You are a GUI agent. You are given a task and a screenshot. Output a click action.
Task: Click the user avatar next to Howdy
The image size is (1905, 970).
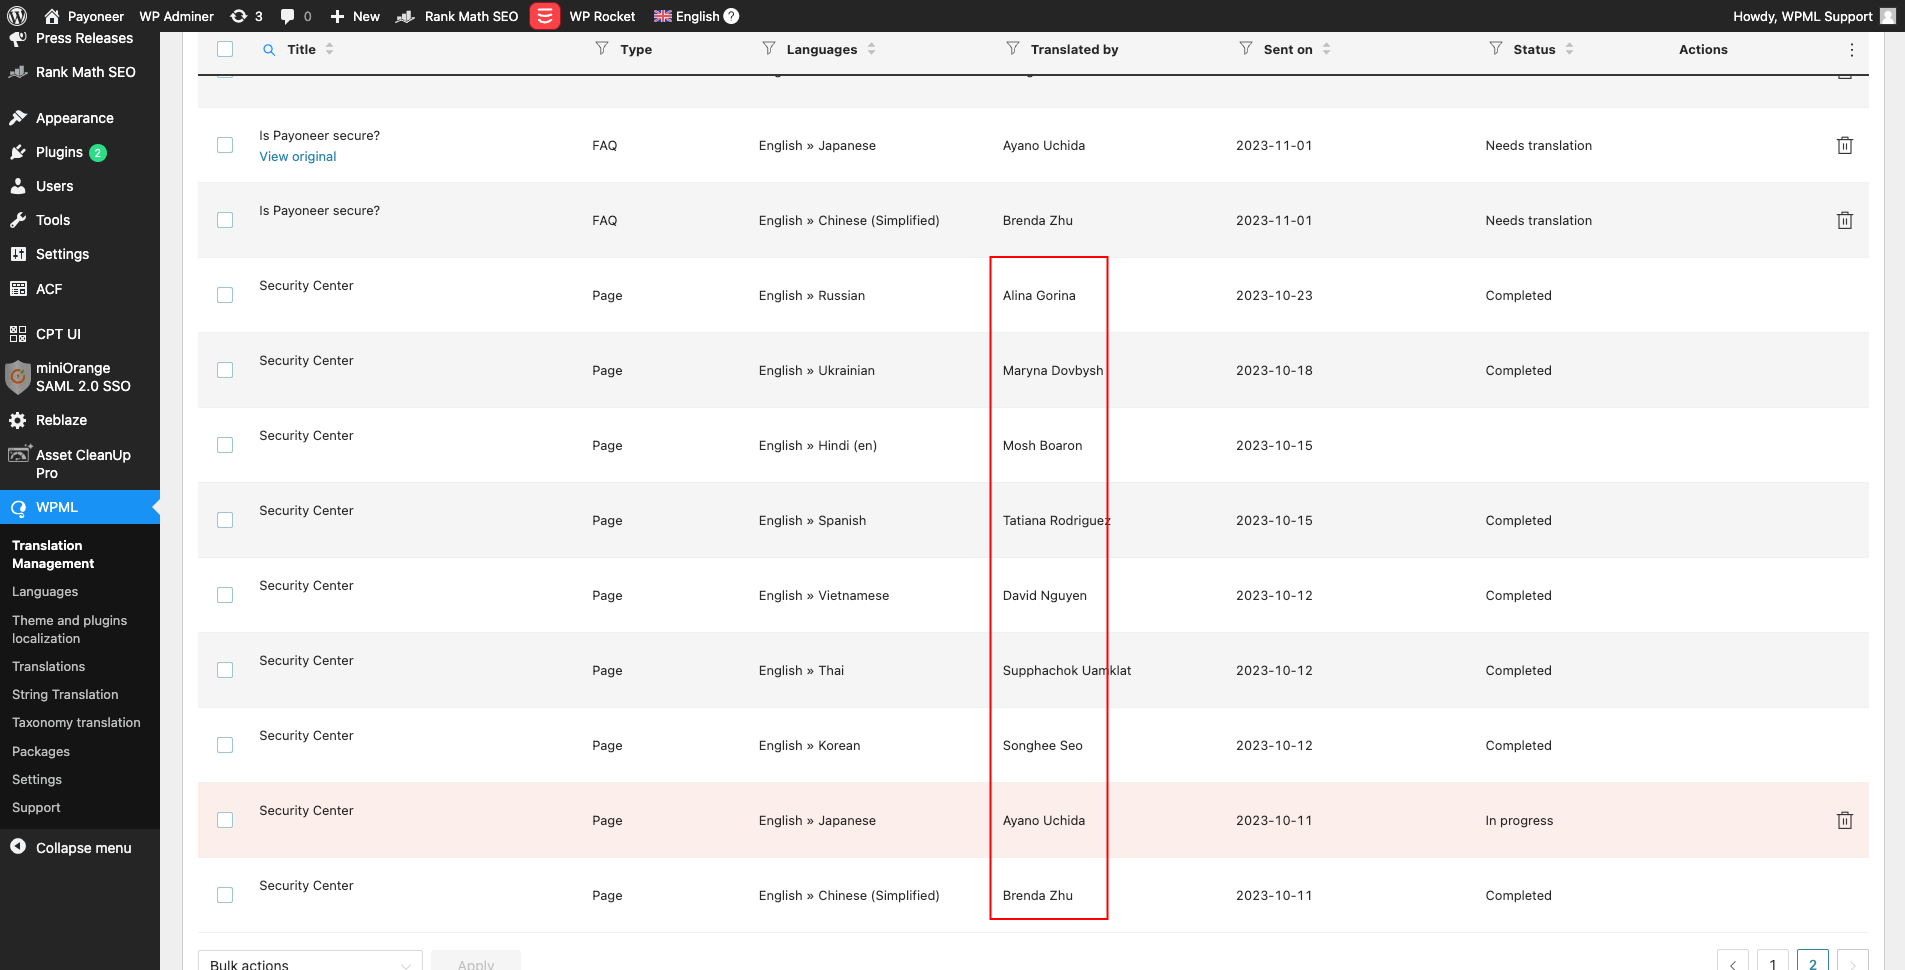click(1888, 16)
